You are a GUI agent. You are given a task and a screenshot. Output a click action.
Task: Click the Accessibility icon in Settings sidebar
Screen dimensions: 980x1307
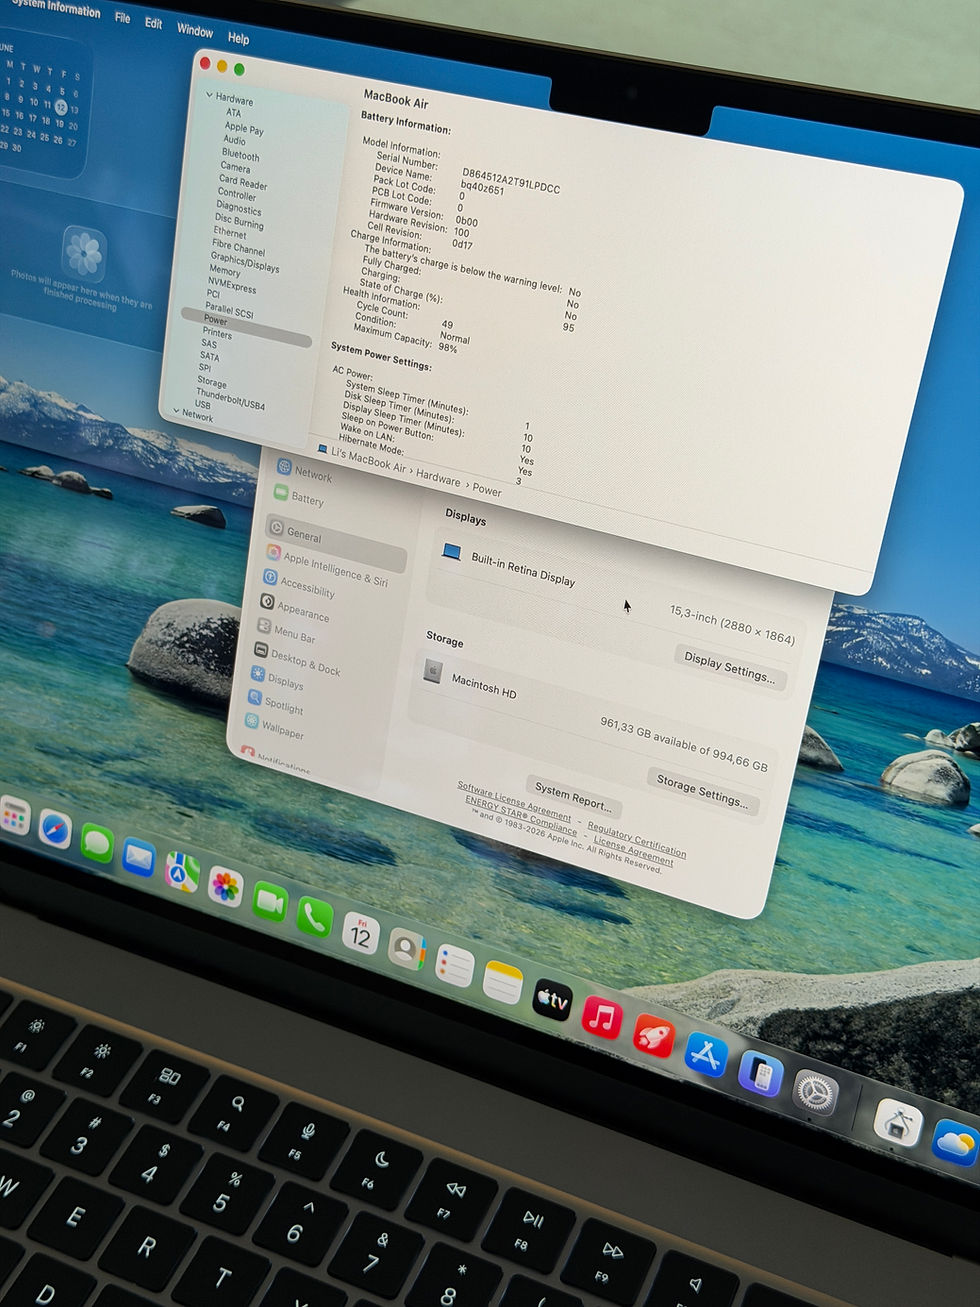(270, 577)
